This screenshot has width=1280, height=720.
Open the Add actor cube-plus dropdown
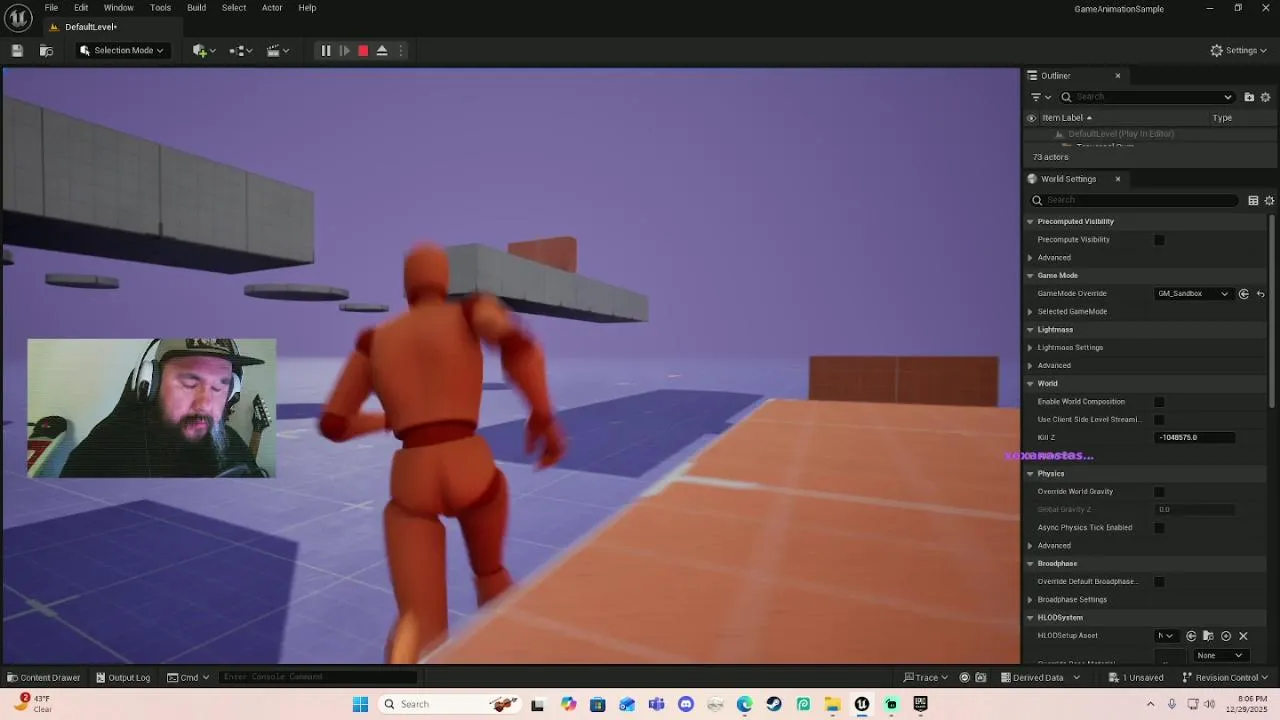pyautogui.click(x=203, y=50)
